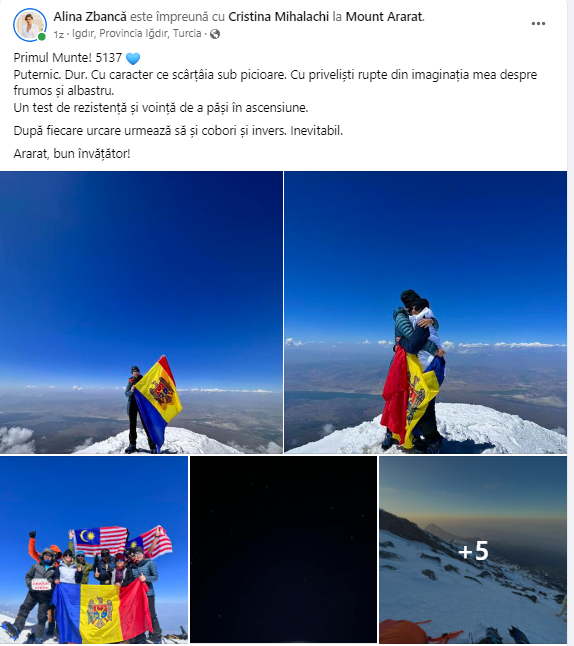Click Alina Zbancă's profile picture avatar

(30, 25)
